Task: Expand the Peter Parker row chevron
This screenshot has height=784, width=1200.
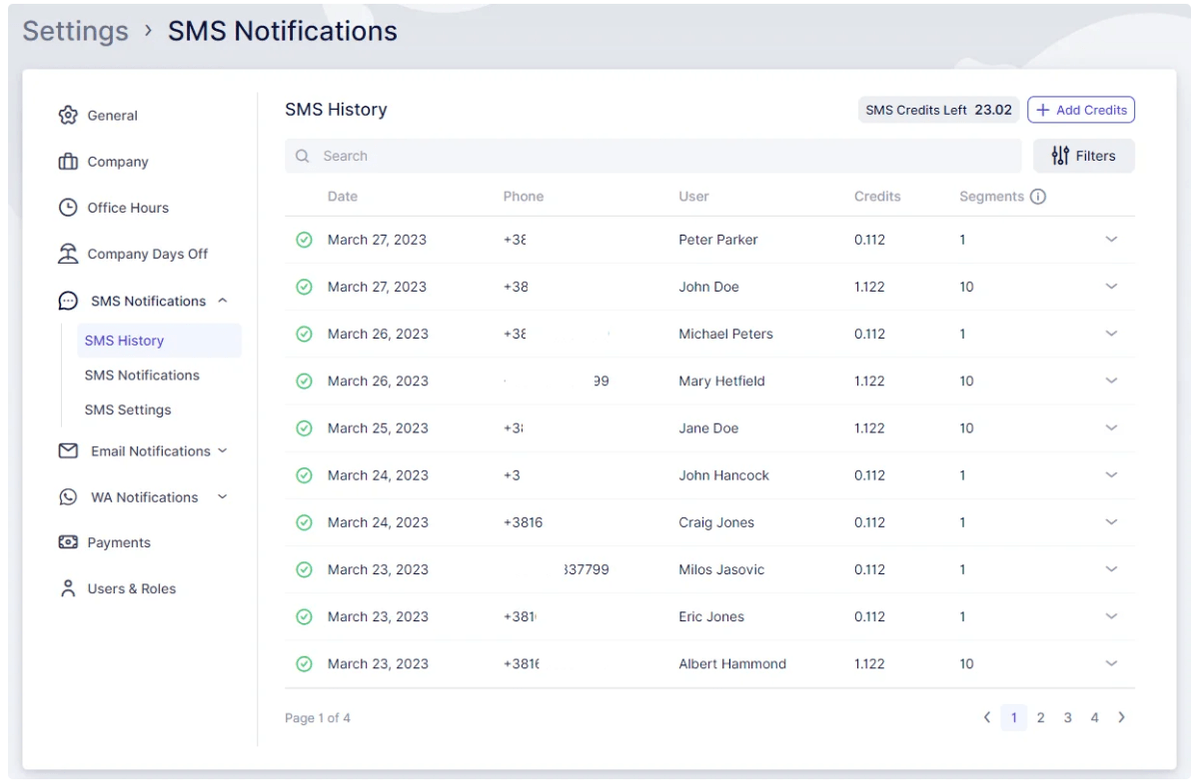Action: pyautogui.click(x=1111, y=239)
